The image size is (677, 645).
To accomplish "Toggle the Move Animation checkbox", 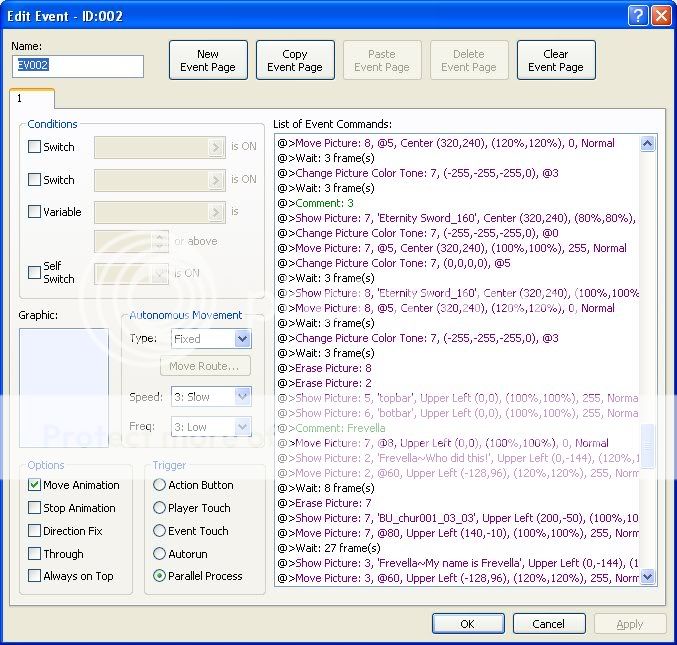I will 35,485.
